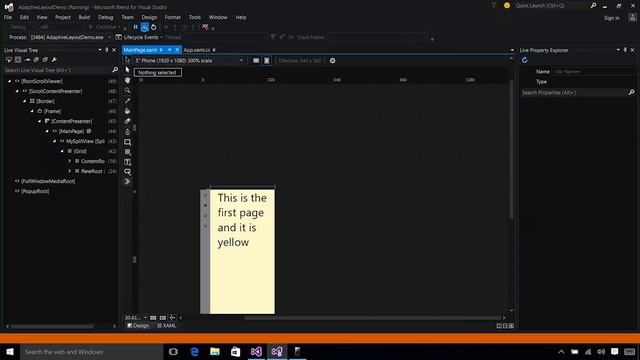
Task: Open the Assets chevron in toolbox
Action: pyautogui.click(x=127, y=182)
